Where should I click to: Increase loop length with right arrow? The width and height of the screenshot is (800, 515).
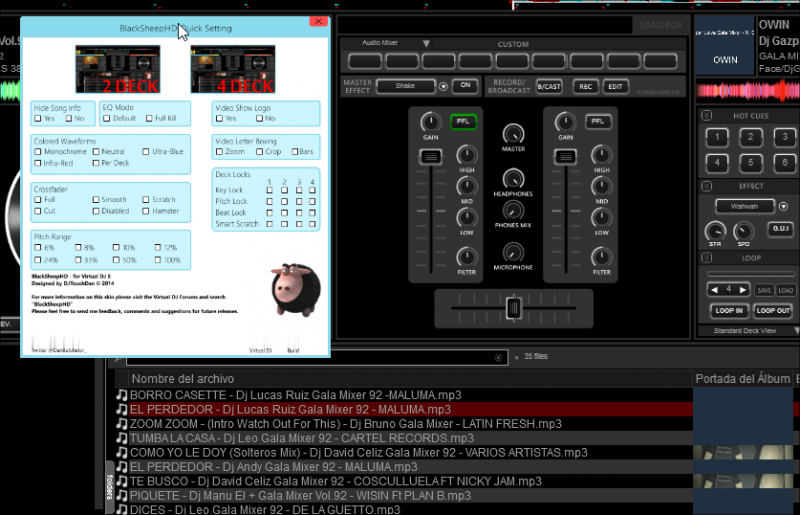click(743, 290)
